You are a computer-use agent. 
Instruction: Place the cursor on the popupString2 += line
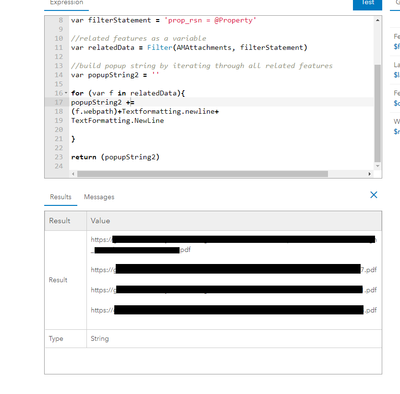click(x=103, y=102)
